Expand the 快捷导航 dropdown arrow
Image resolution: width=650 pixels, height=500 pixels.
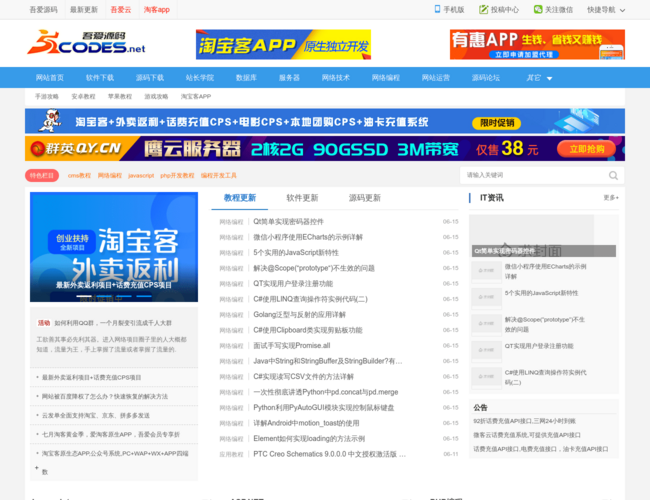(x=622, y=10)
